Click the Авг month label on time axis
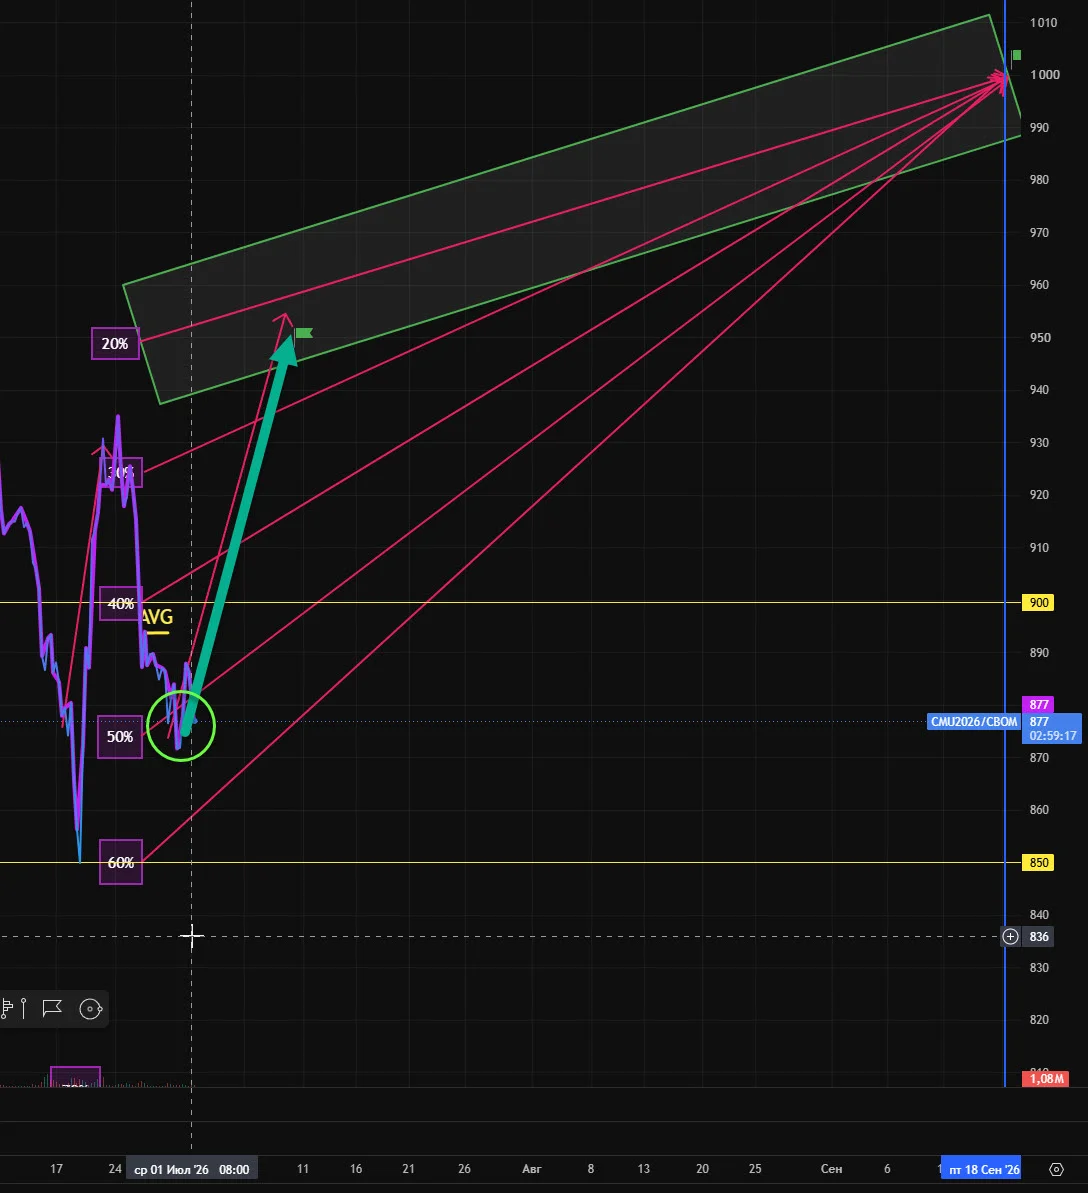 point(532,1169)
